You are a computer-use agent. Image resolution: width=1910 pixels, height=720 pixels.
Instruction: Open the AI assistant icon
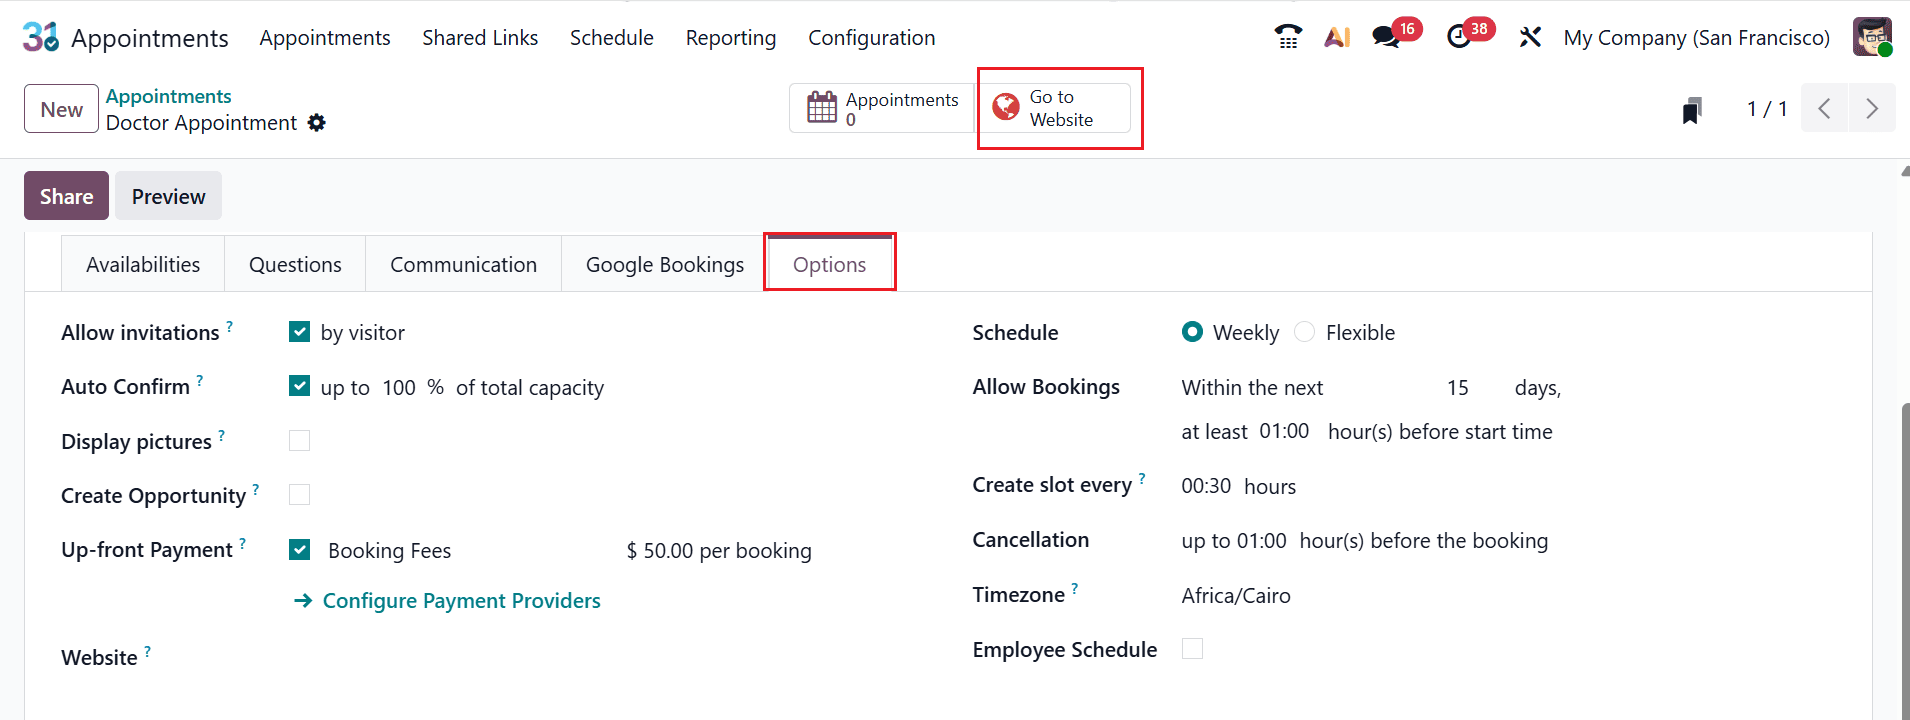click(x=1337, y=37)
